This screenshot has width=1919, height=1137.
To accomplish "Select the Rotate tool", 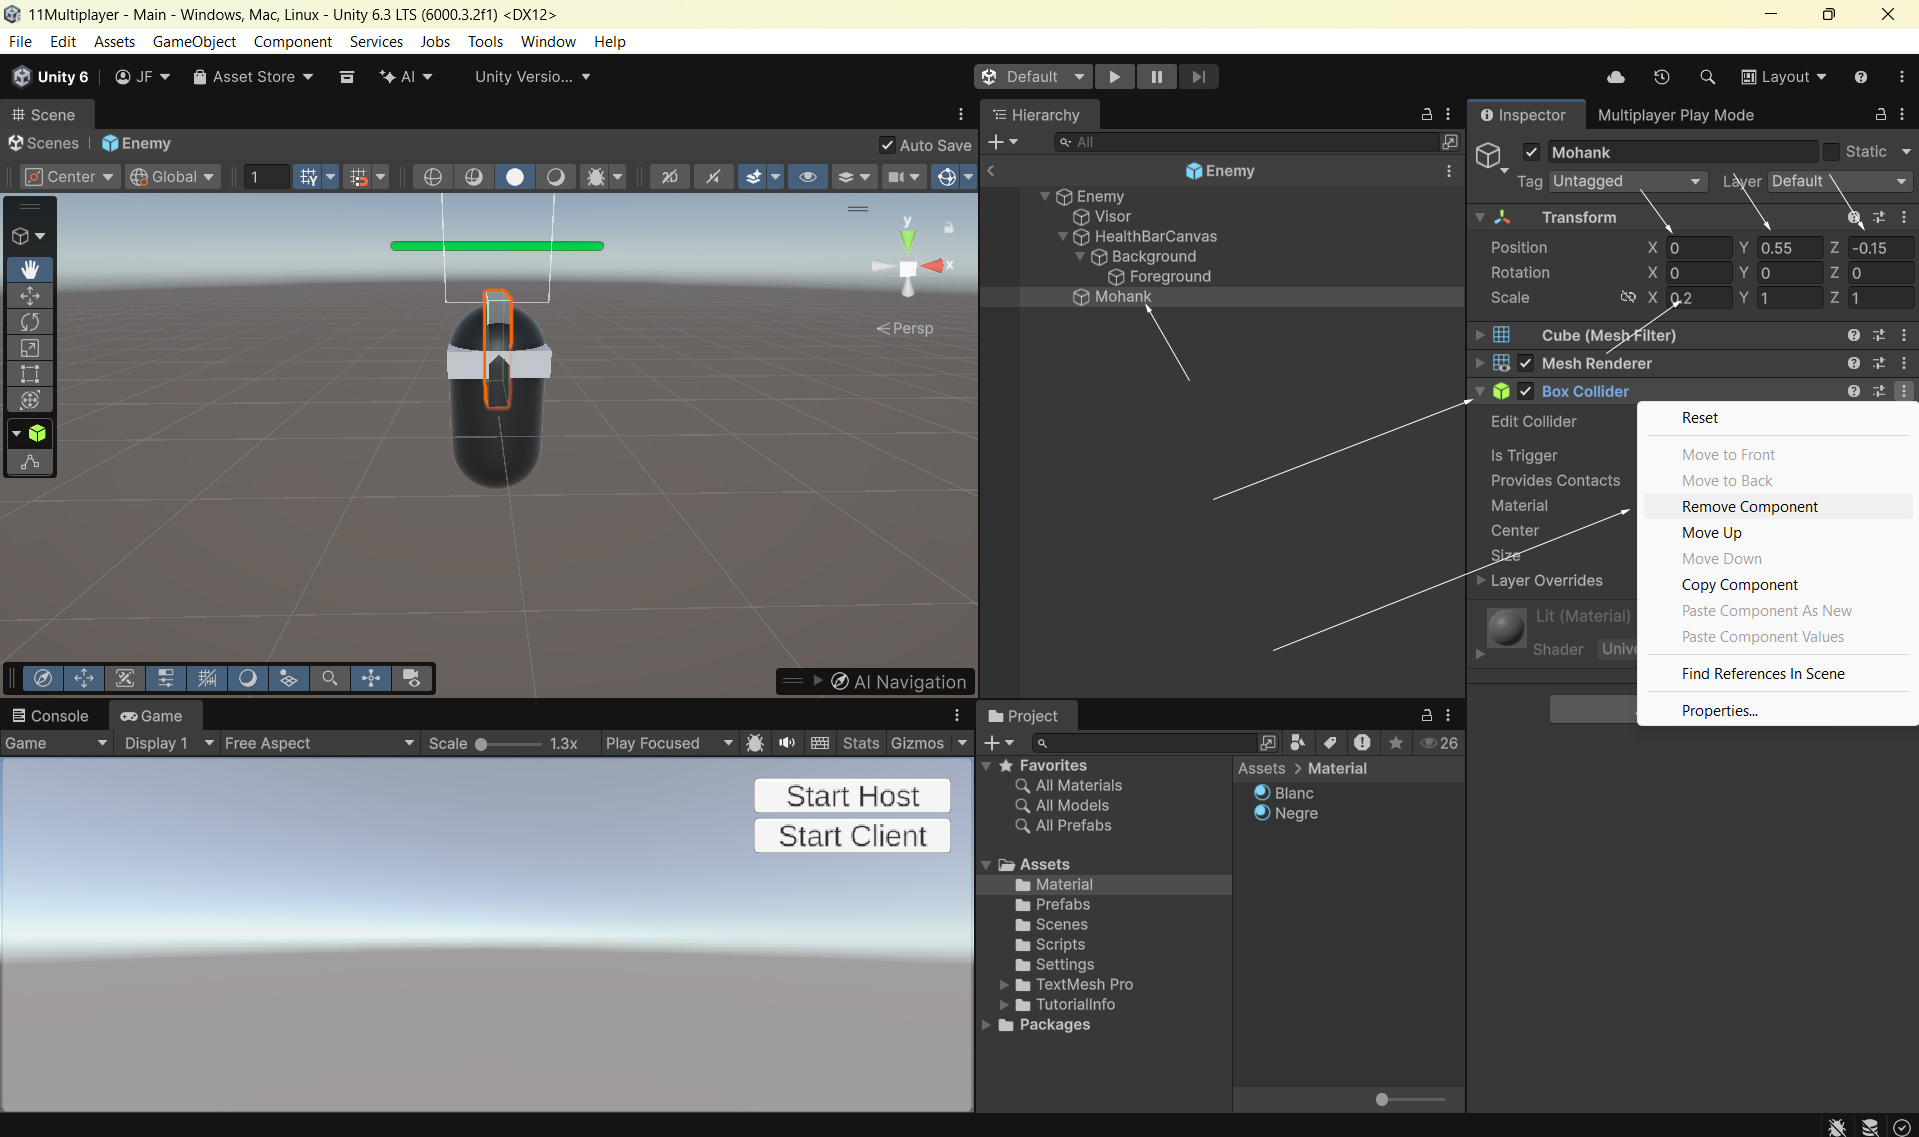I will coord(30,322).
